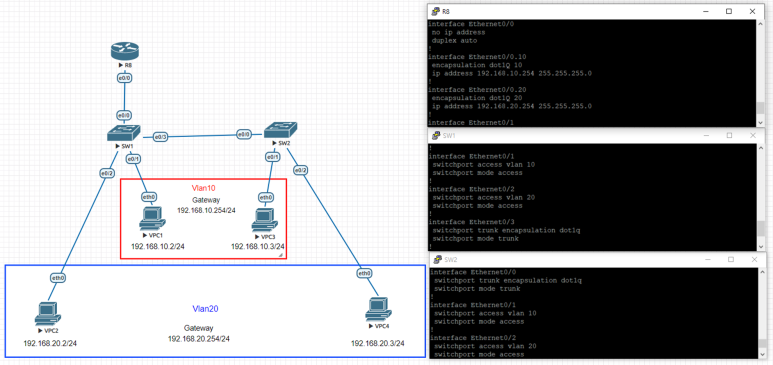Click scroll-down arrow in SW1 terminal

point(761,246)
